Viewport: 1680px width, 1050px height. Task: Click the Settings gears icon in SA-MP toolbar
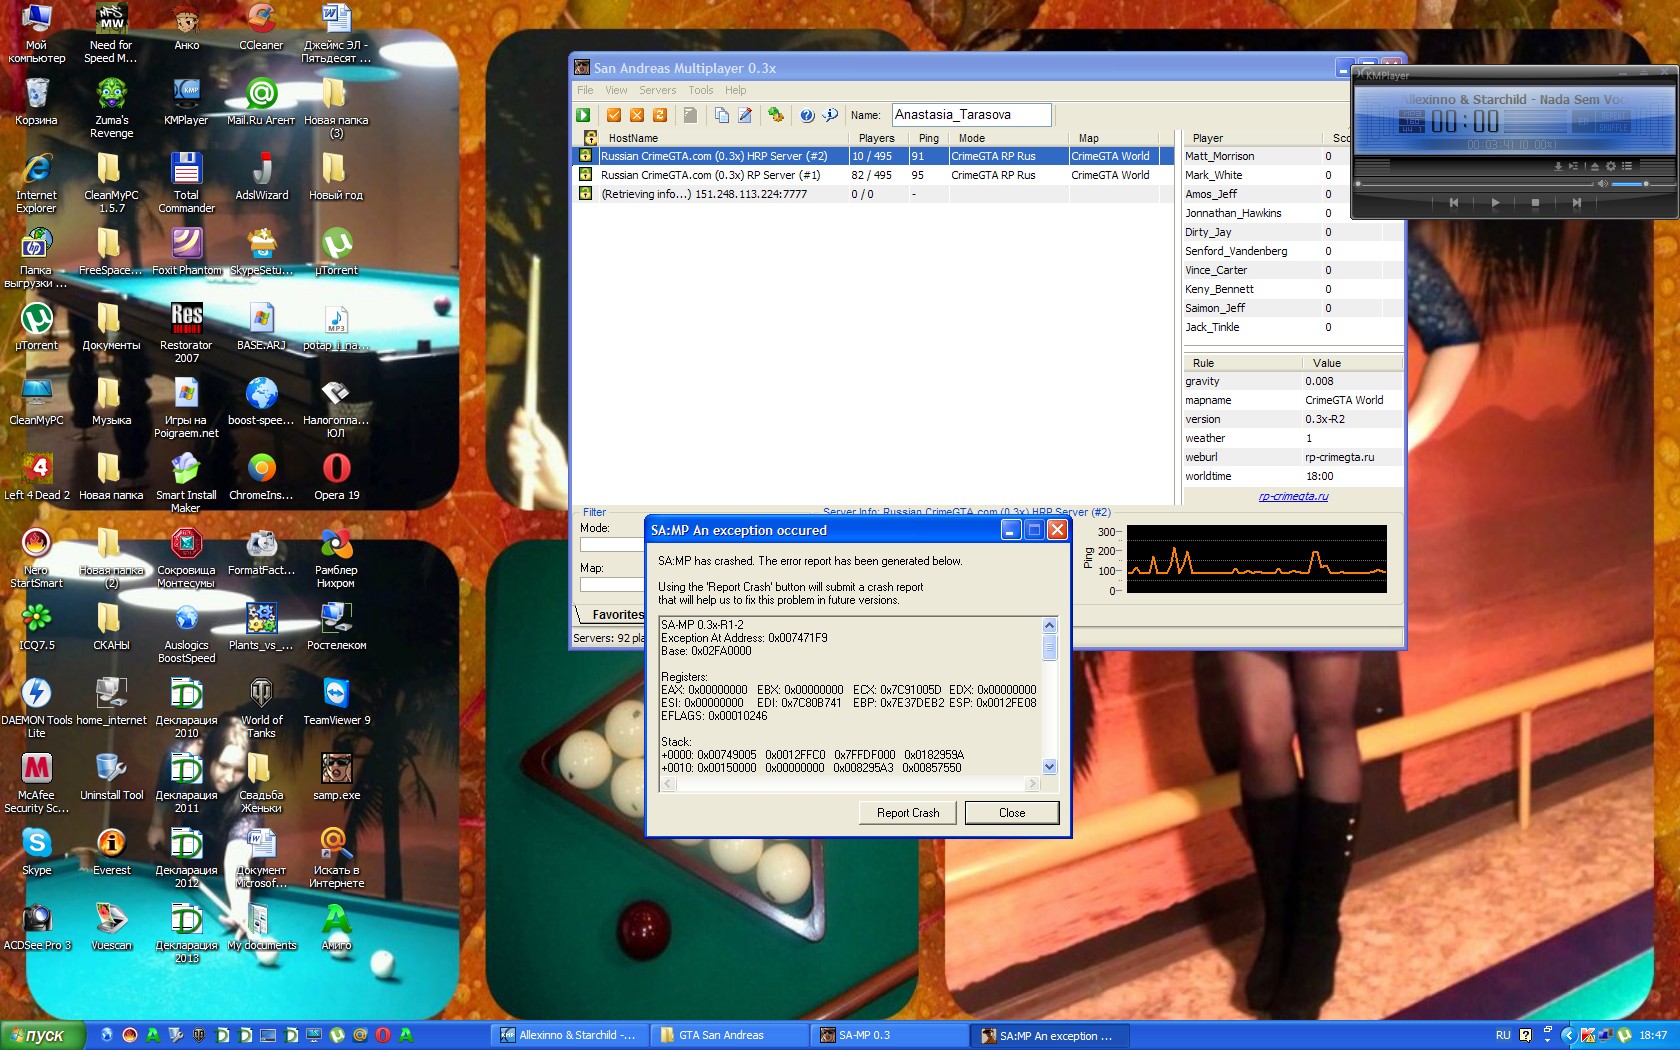click(x=775, y=115)
